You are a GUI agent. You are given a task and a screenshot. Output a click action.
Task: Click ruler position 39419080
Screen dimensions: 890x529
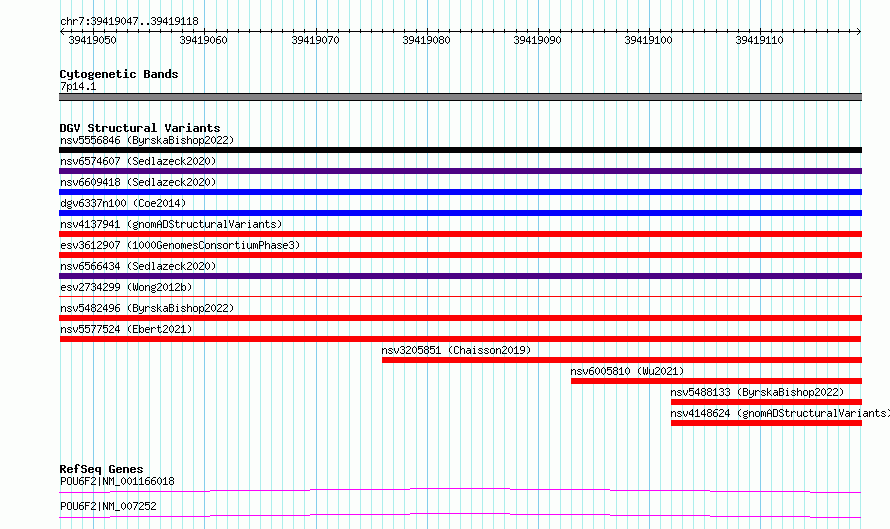[x=426, y=40]
